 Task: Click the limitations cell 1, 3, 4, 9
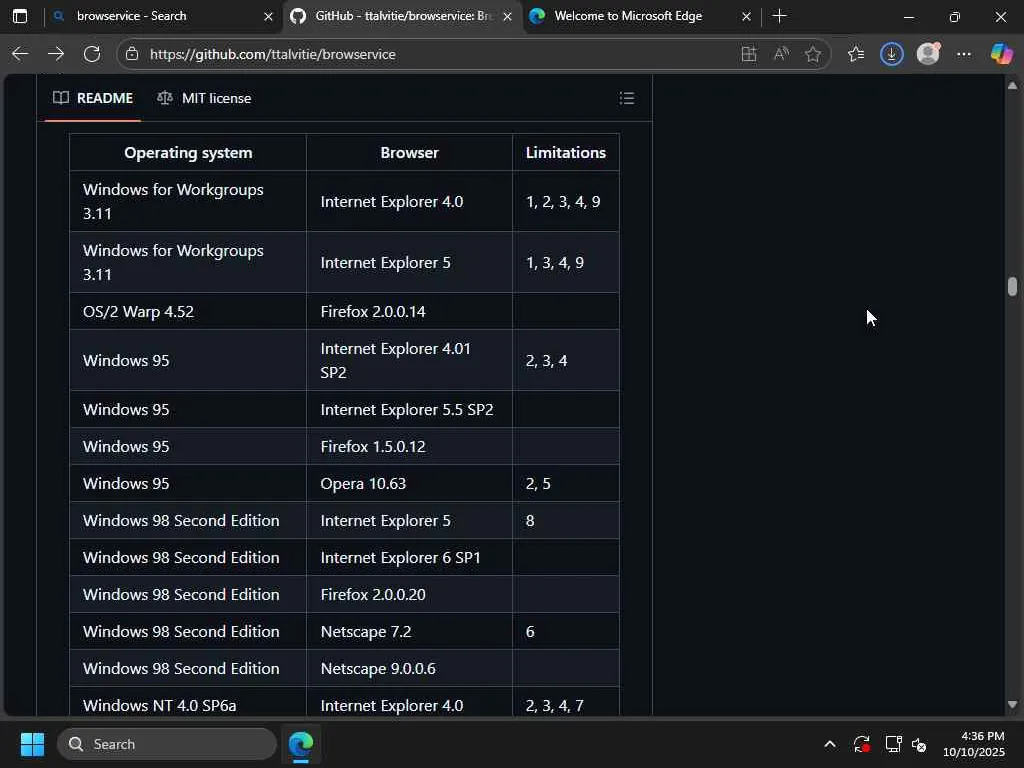566,263
